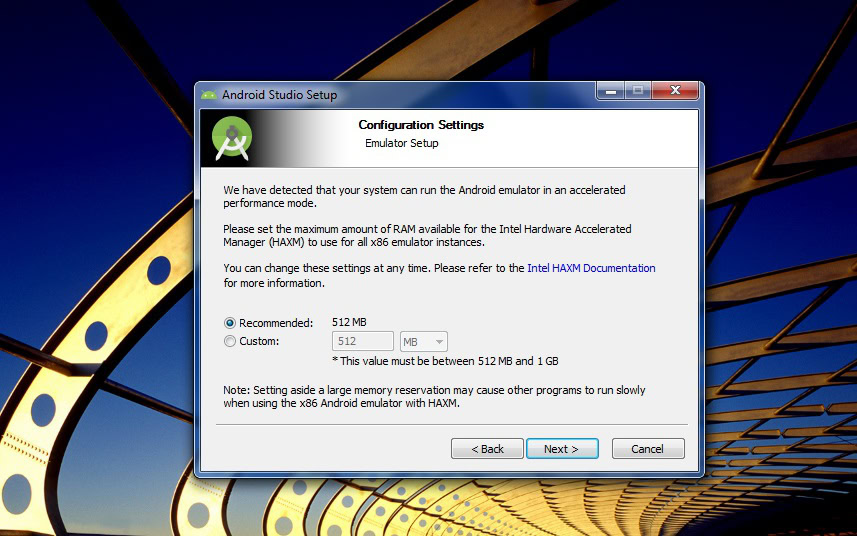Viewport: 857px width, 536px height.
Task: Click the 'Emulator Setup' subtitle
Action: (x=402, y=143)
